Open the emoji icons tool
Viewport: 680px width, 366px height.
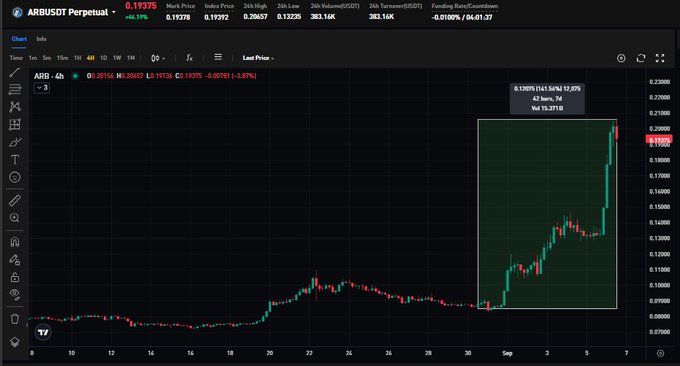click(x=15, y=177)
